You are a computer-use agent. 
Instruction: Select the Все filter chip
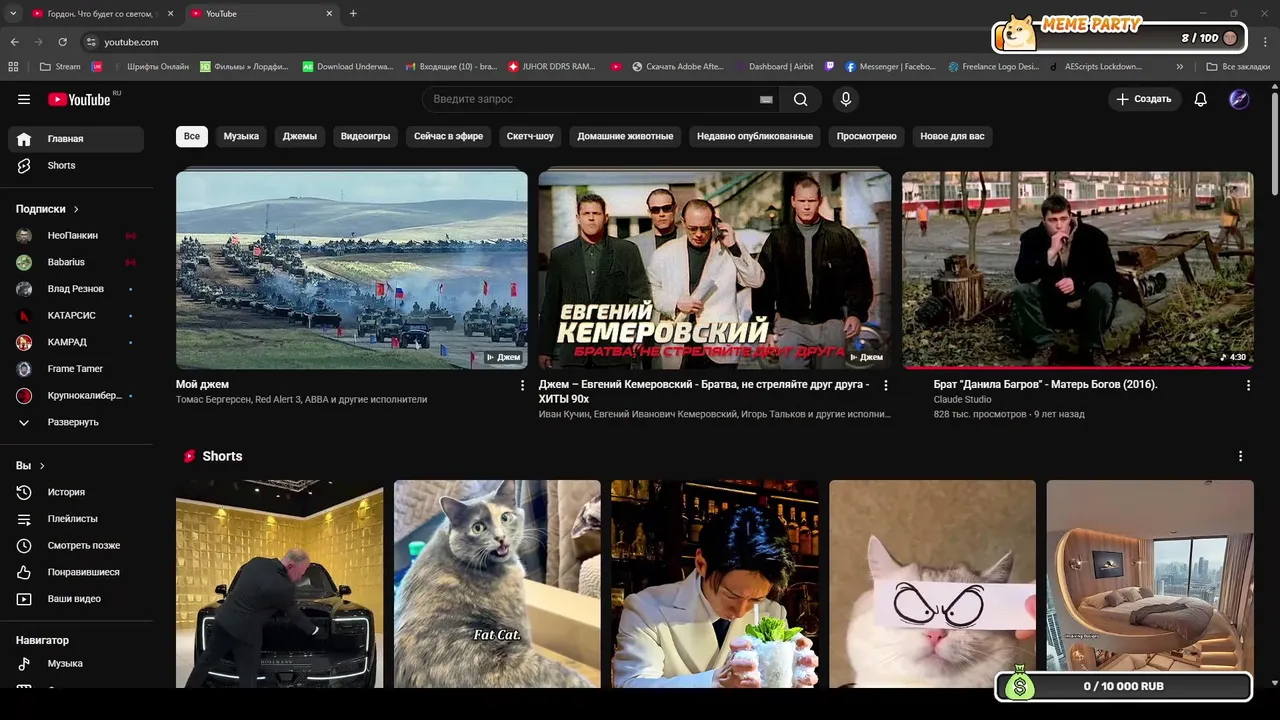tap(192, 136)
